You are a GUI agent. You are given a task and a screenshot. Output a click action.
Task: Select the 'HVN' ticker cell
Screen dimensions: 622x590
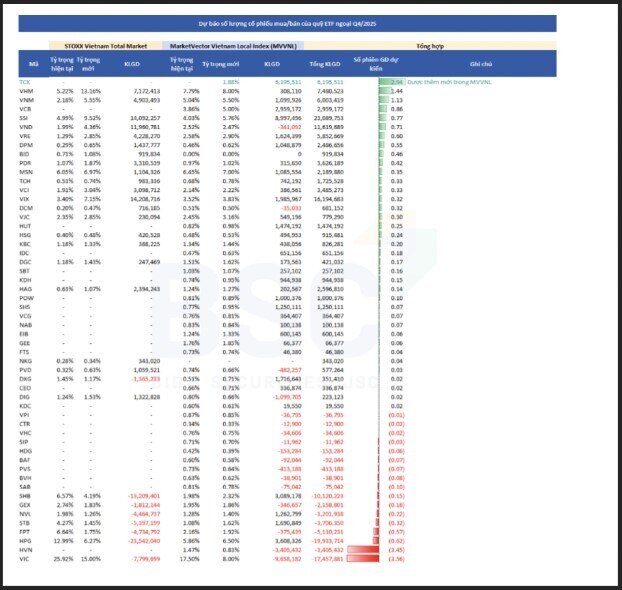26,550
